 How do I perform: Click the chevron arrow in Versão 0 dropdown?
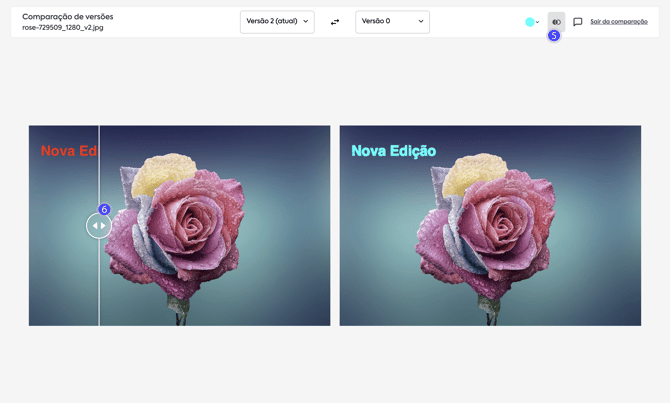point(421,22)
